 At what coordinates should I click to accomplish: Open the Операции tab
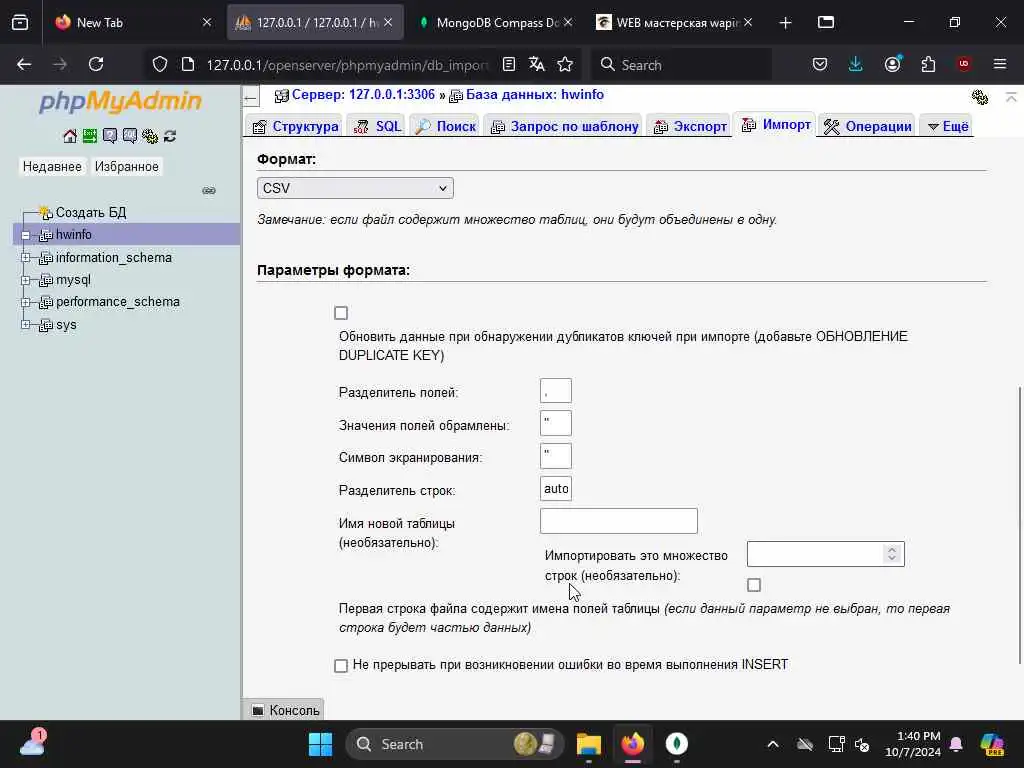tap(868, 126)
